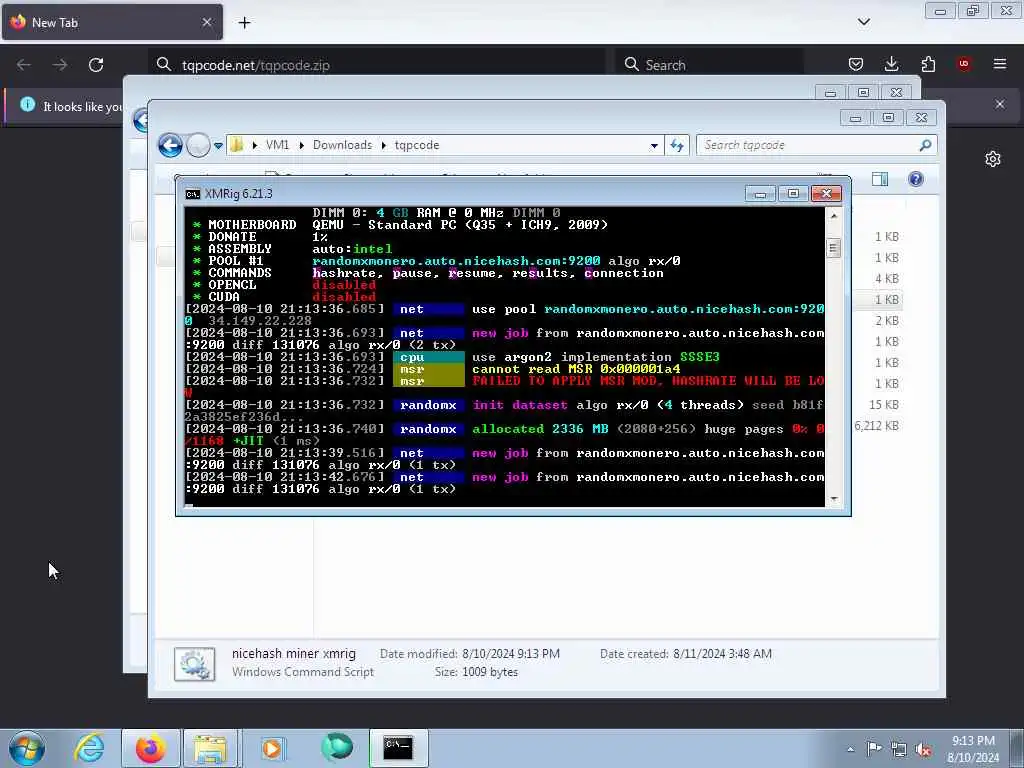Click Date modified value 8/10/2024 9:13 PM
1024x768 pixels.
(511, 654)
